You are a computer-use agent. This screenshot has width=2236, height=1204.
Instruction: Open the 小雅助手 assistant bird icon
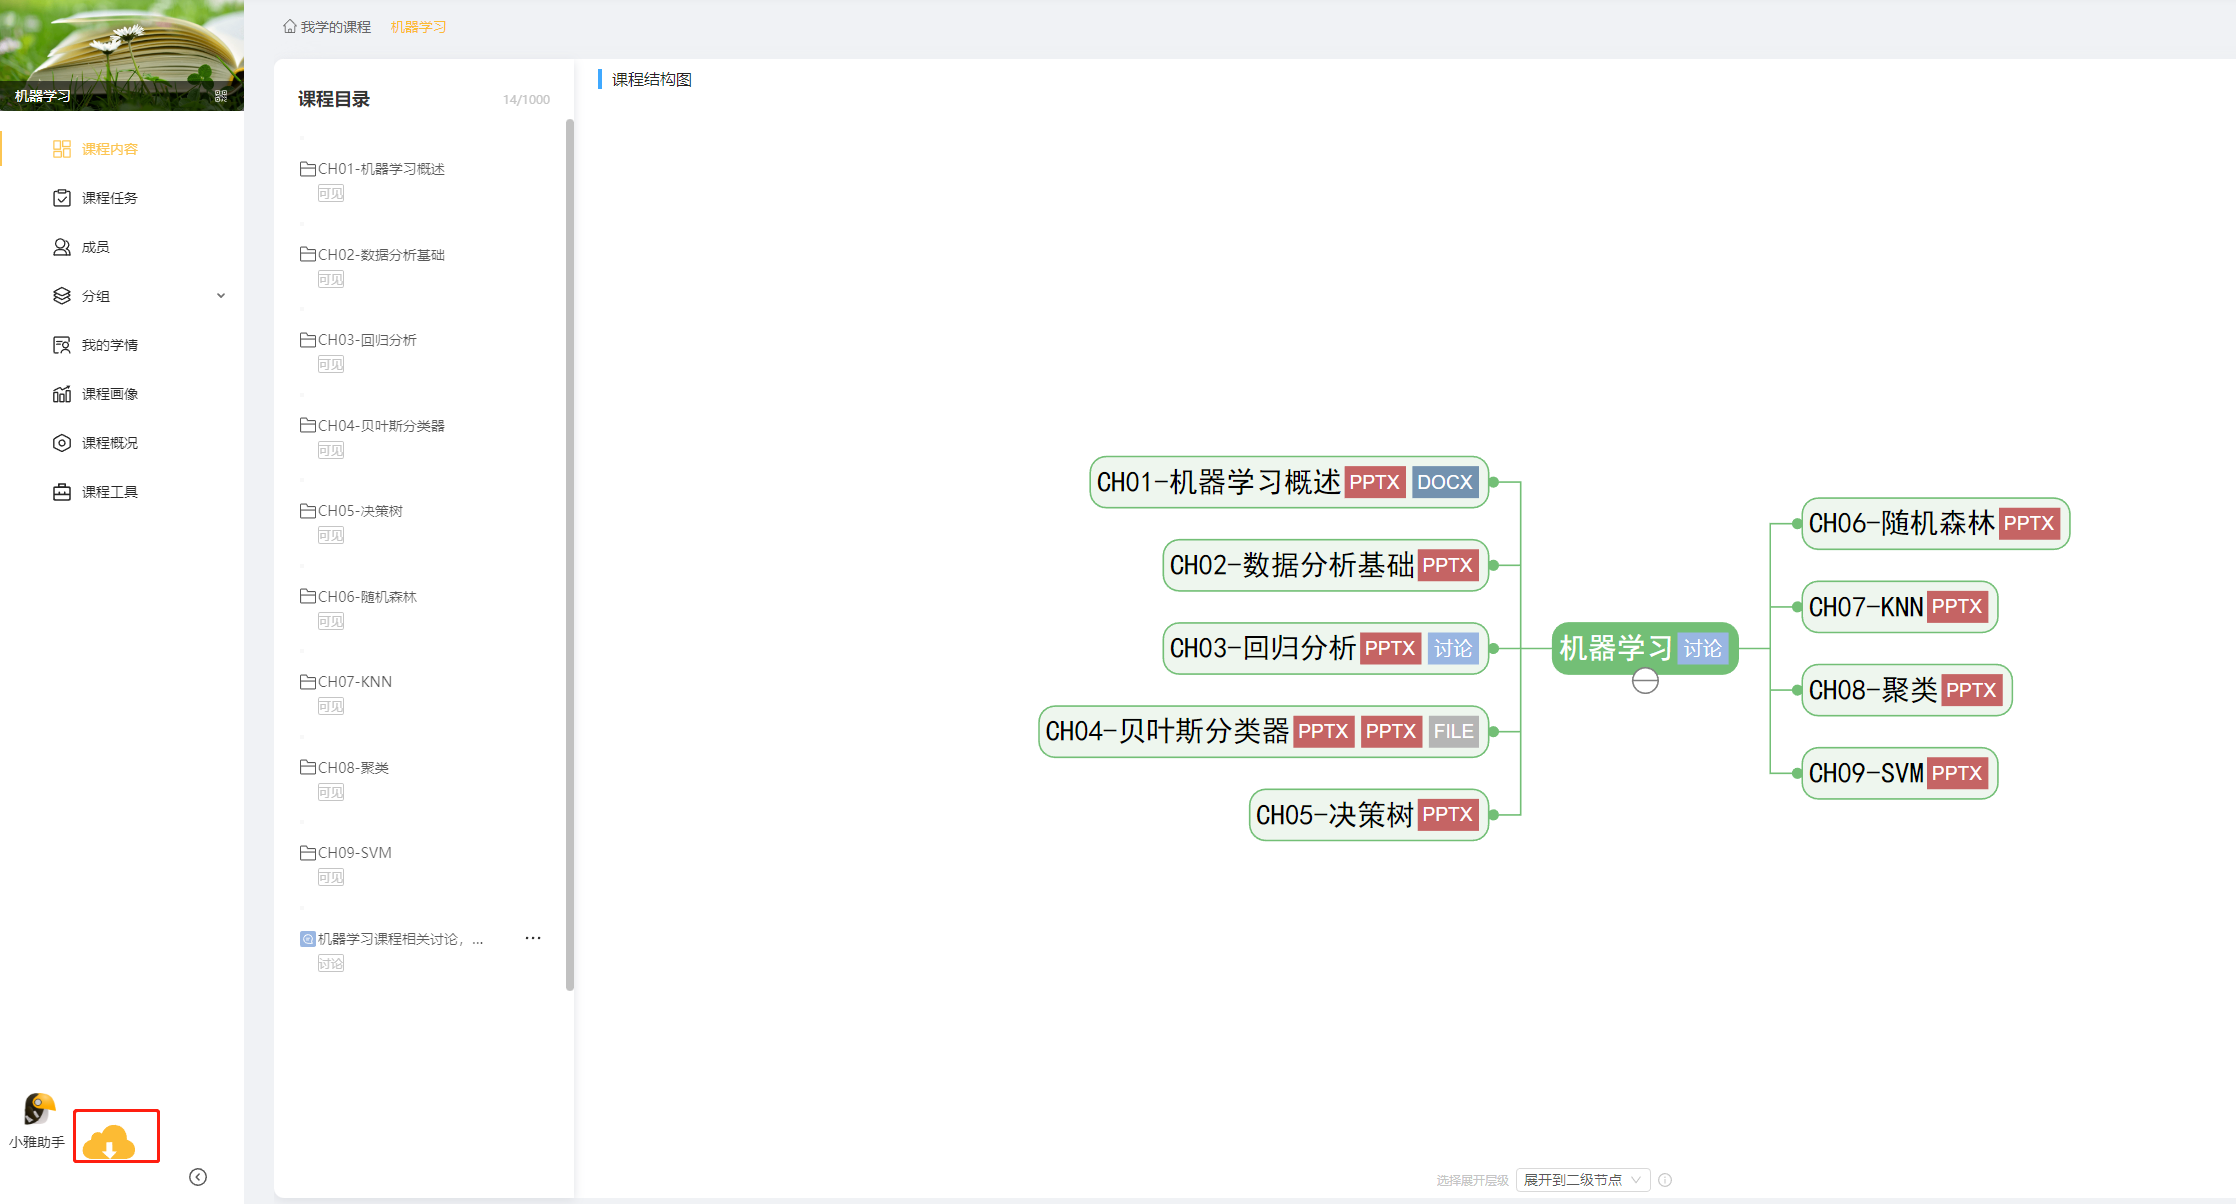coord(38,1110)
